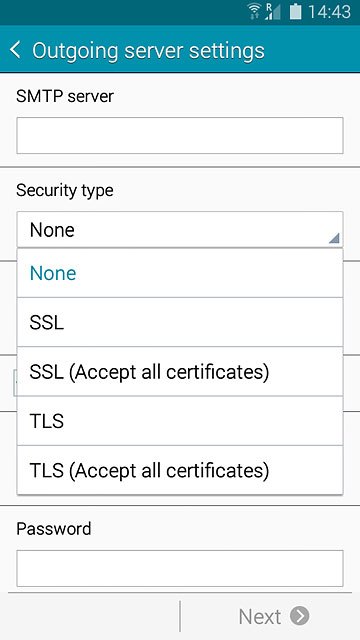
Task: Tap the Password label text
Action: click(53, 529)
